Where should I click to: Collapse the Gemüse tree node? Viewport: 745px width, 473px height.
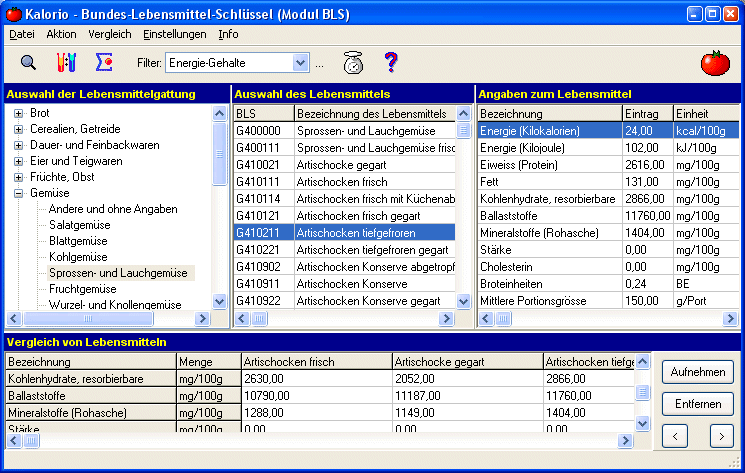19,193
